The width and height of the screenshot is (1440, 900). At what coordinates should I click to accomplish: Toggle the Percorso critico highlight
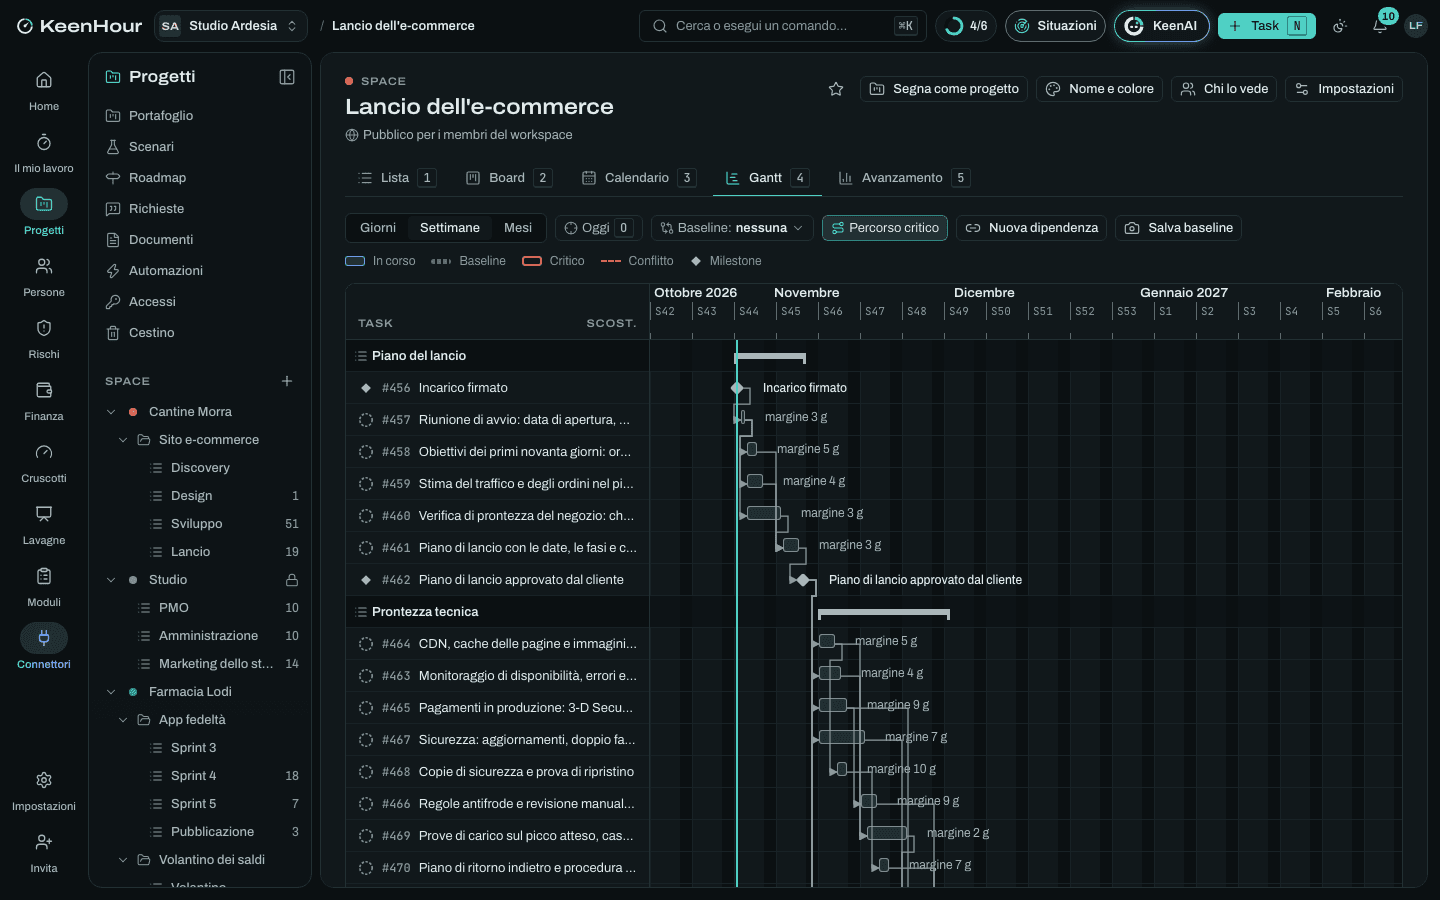885,228
